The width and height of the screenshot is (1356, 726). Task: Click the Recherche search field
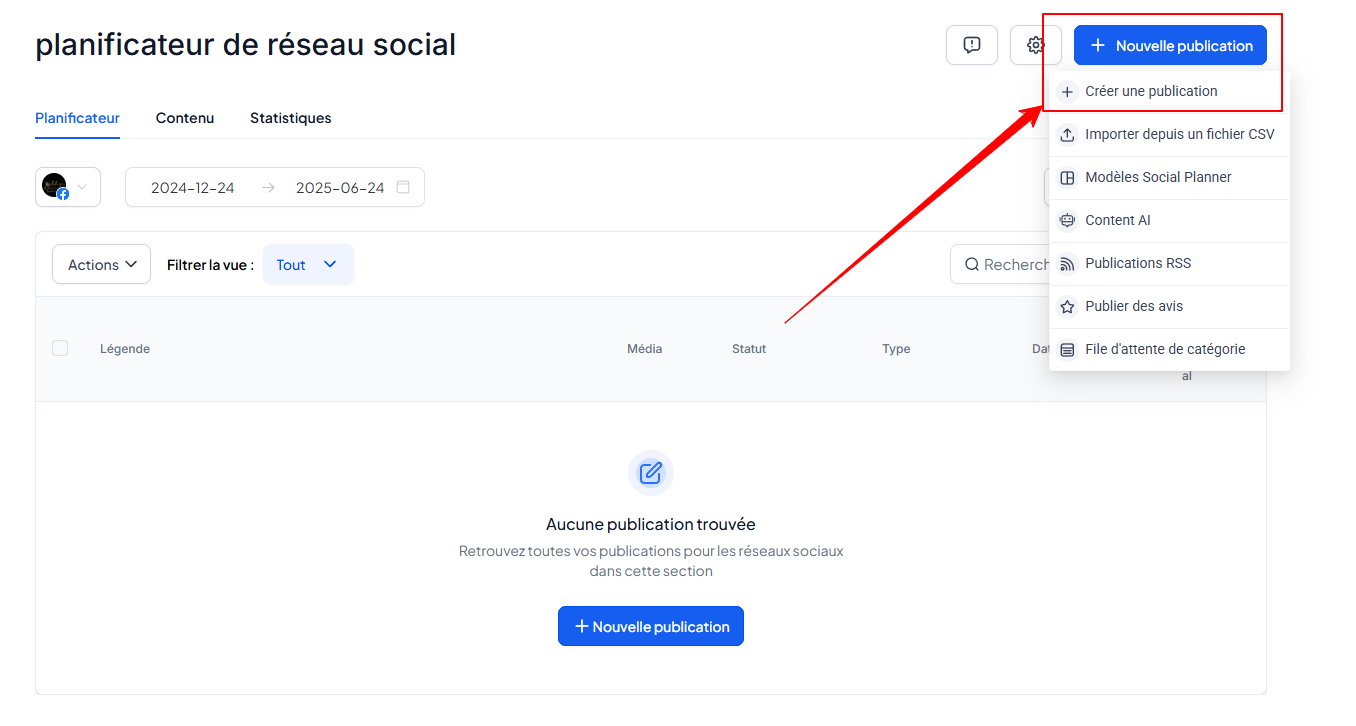[x=1000, y=265]
